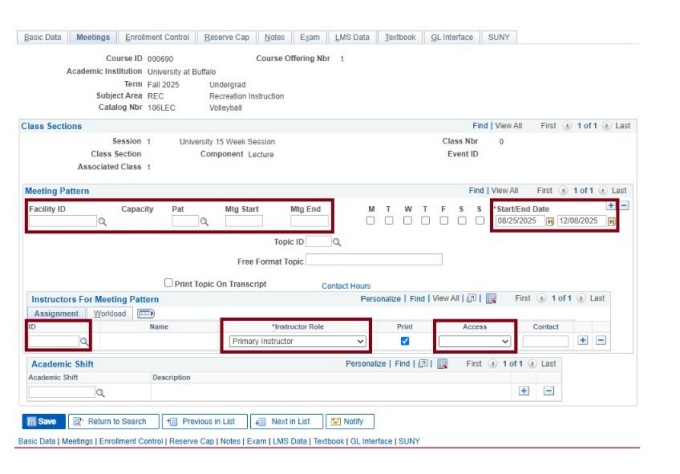Open Instructors grid in new window icon
Screen dimensions: 680x474
[x=472, y=298]
